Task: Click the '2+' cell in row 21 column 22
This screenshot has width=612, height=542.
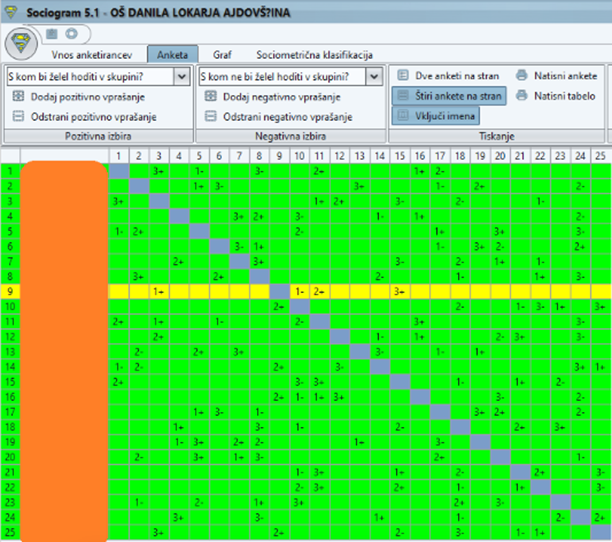Action: click(540, 472)
